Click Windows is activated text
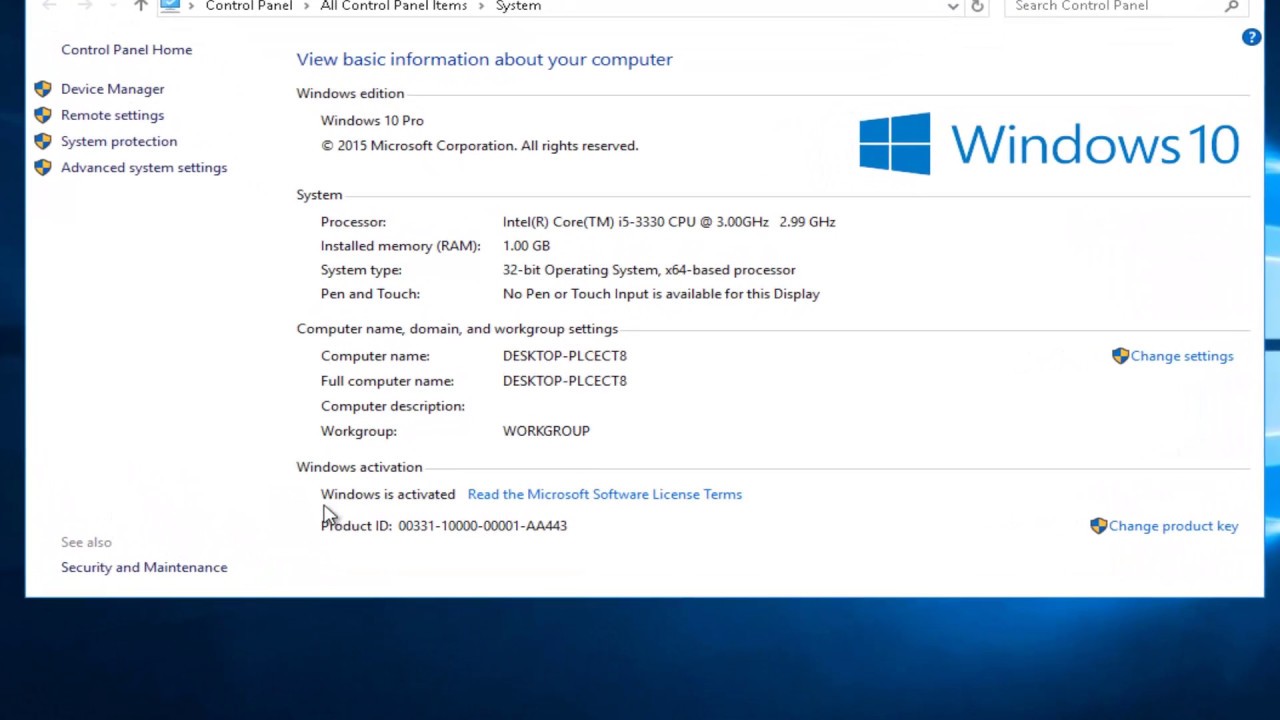The image size is (1280, 720). click(x=388, y=494)
